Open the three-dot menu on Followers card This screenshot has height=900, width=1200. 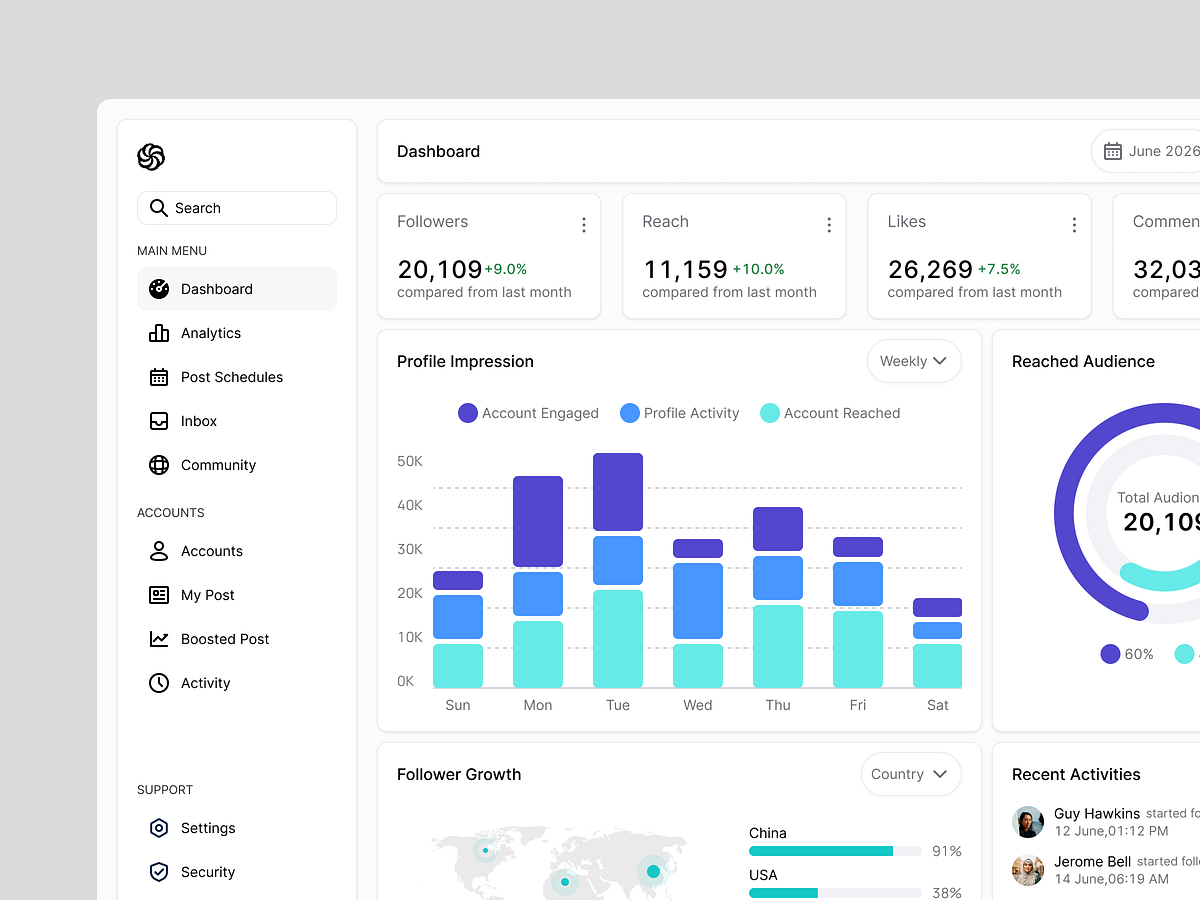click(x=583, y=225)
